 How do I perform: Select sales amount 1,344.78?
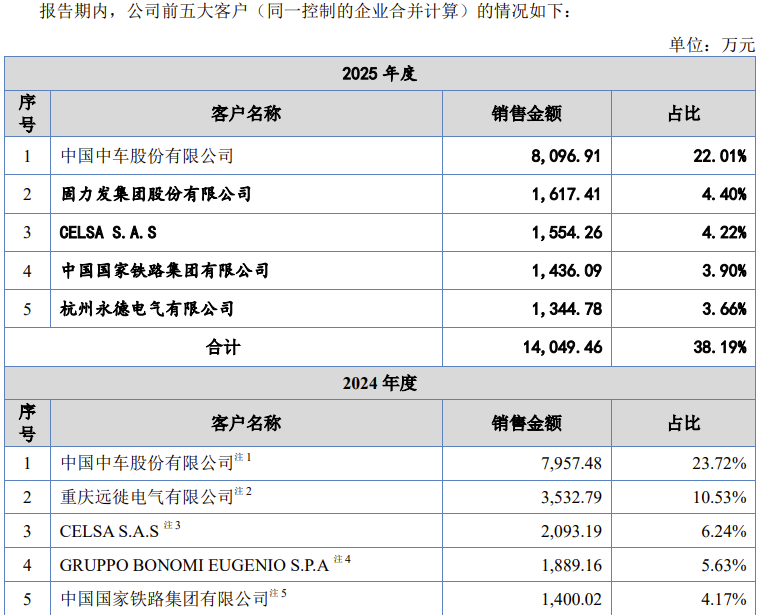567,309
